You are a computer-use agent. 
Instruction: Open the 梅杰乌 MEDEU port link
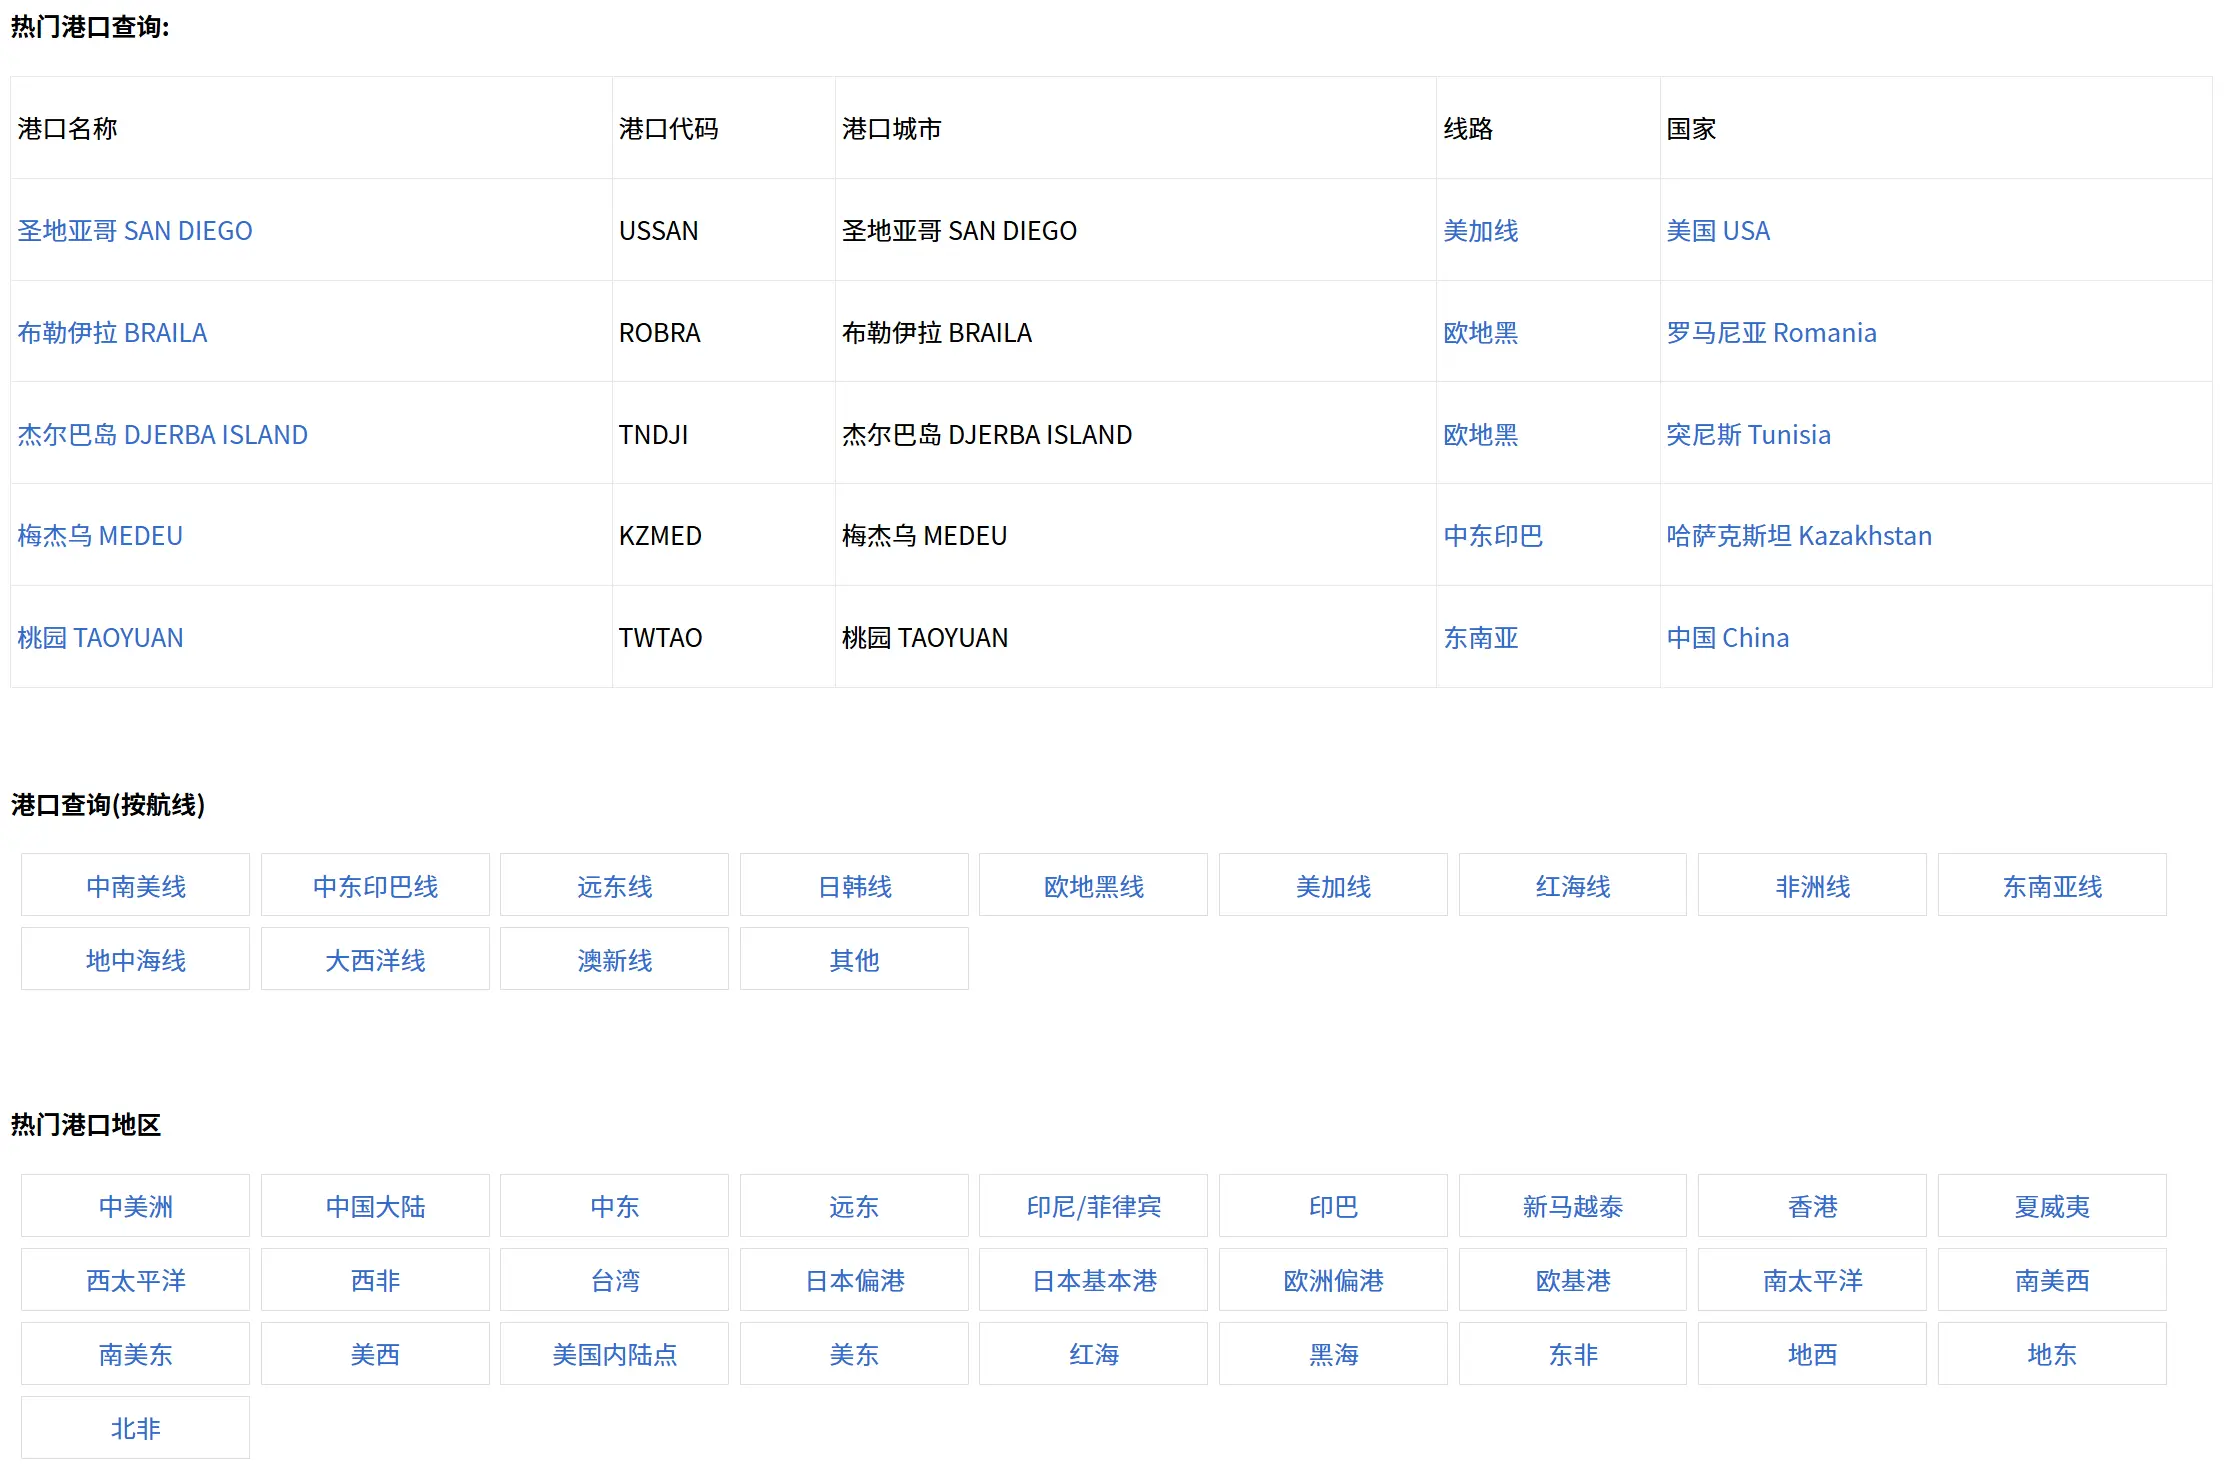(100, 536)
